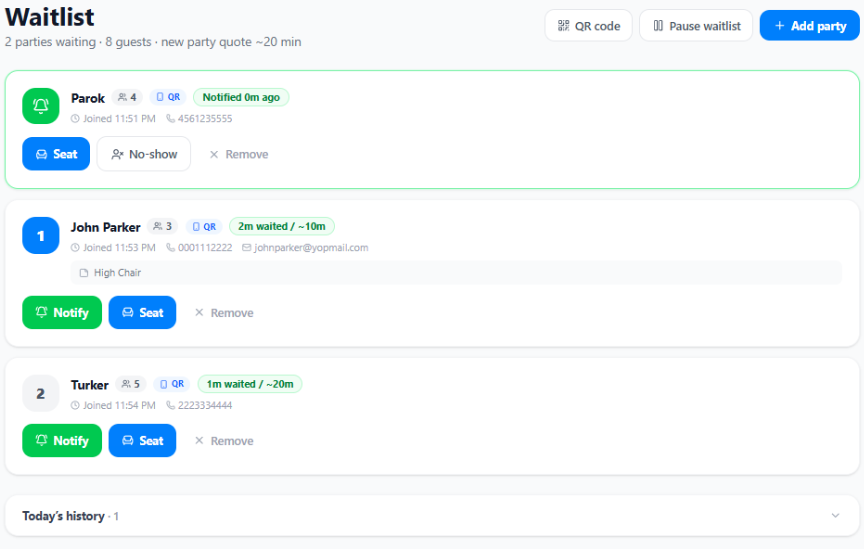Viewport: 864px width, 549px height.
Task: Click the QR badge next to John Parker
Action: pos(204,227)
